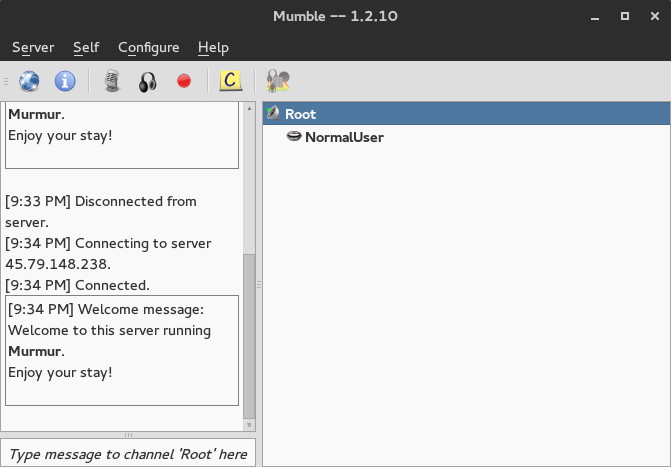The image size is (671, 467).
Task: Maximize the Mumble window
Action: [625, 16]
